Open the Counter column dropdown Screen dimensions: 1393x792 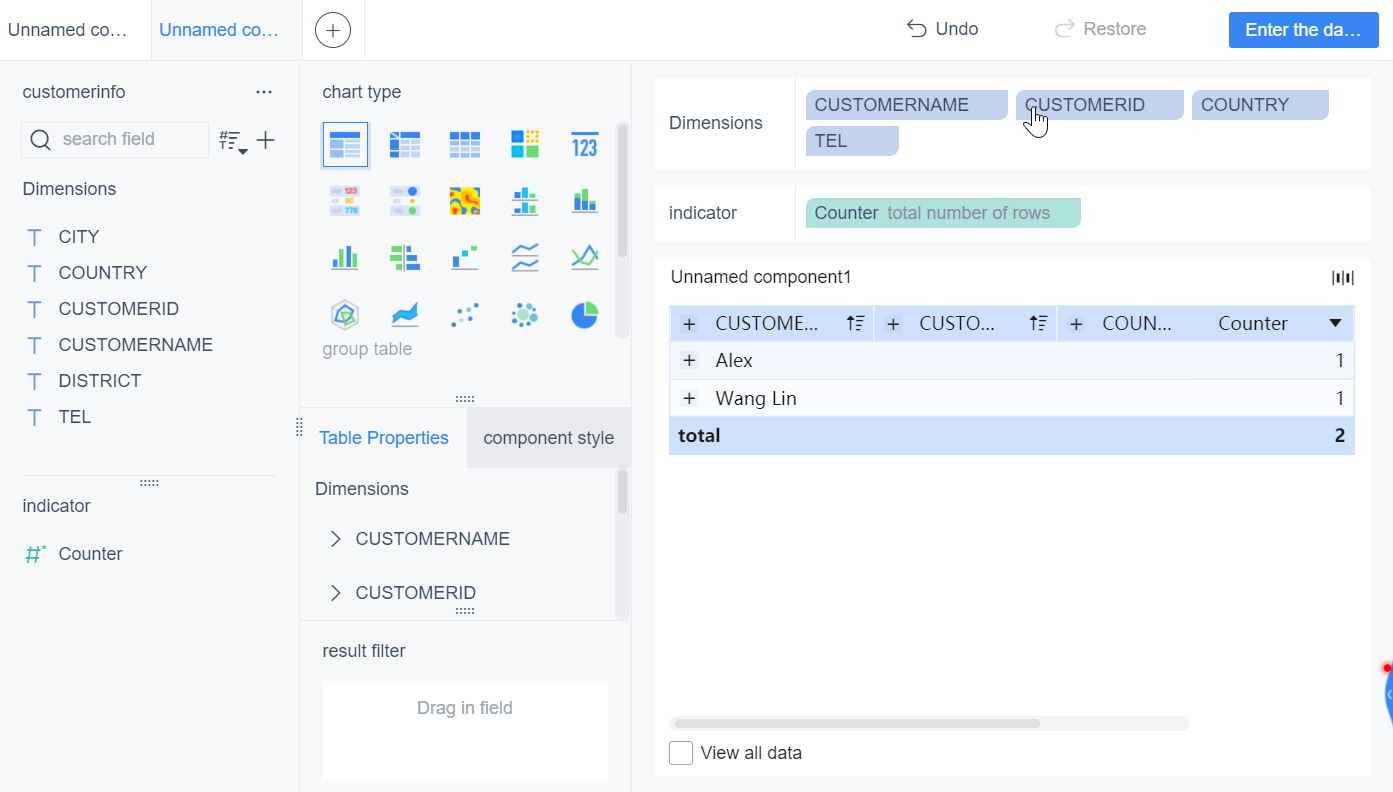1337,323
